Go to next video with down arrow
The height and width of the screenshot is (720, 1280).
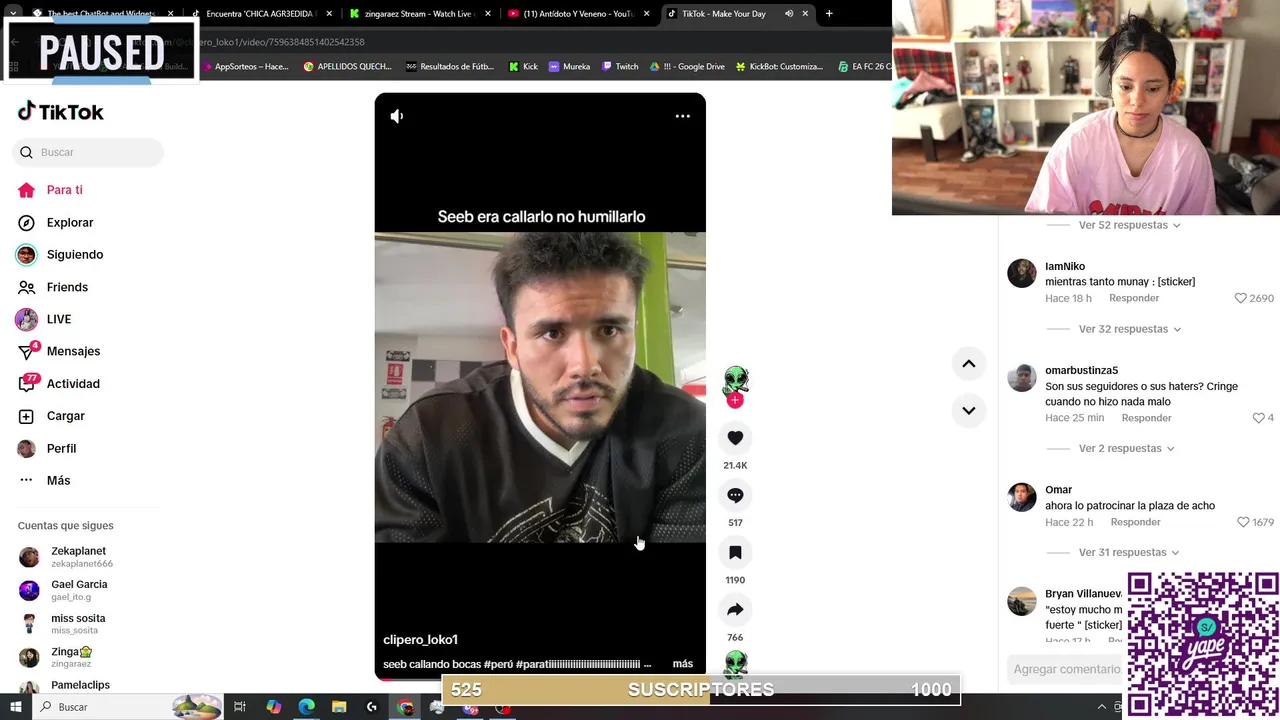tap(969, 410)
